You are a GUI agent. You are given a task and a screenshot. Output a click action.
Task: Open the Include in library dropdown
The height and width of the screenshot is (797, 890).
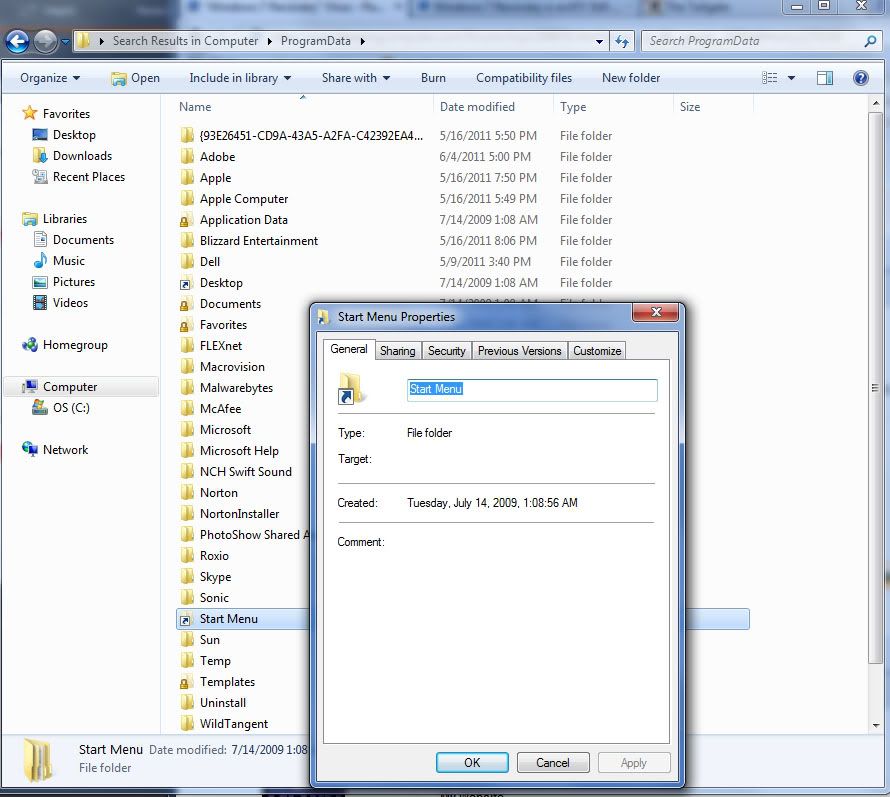click(x=240, y=77)
